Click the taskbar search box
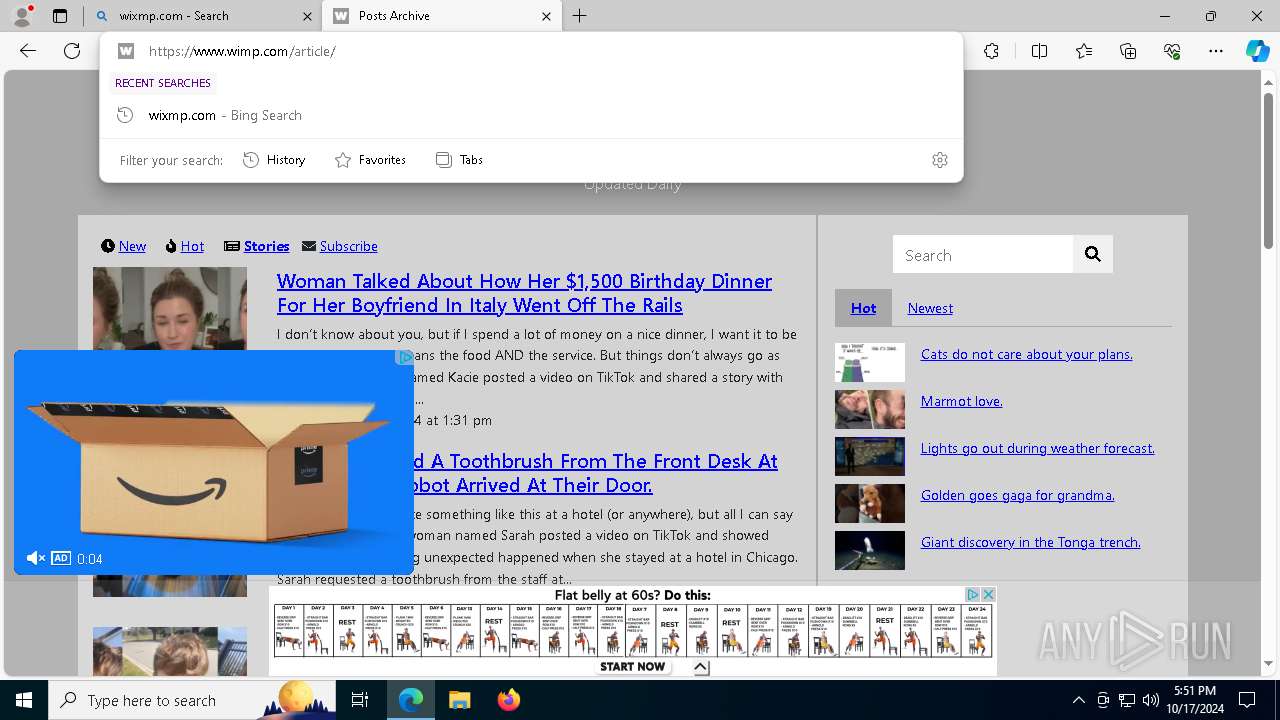Viewport: 1280px width, 720px height. coord(192,700)
